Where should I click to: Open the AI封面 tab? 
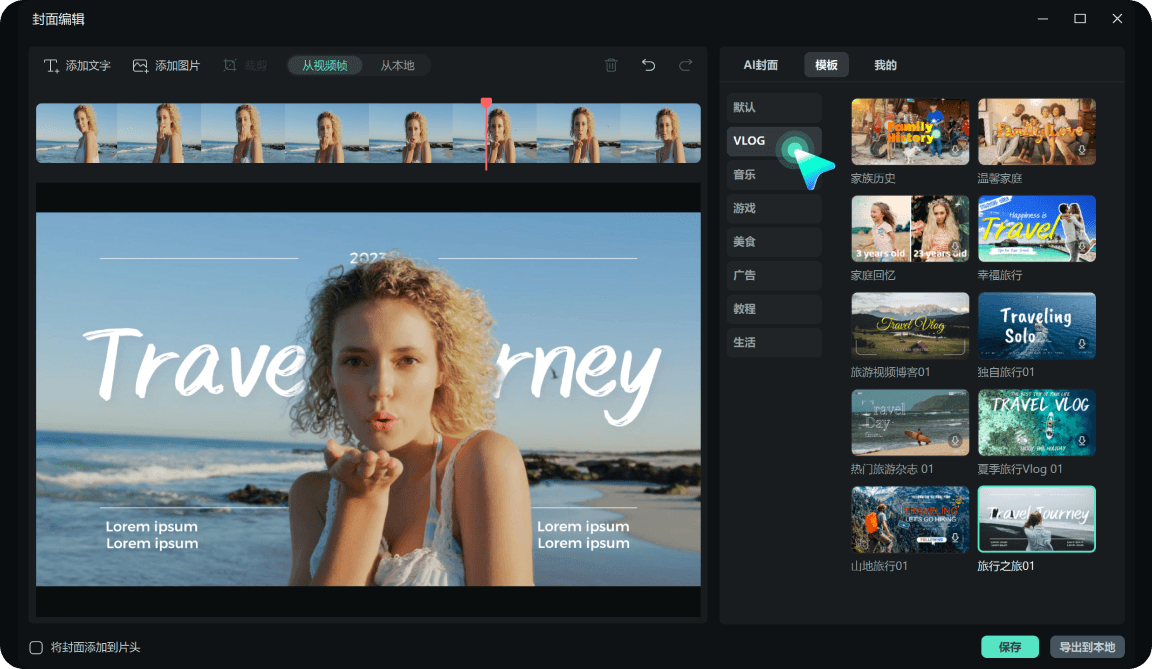click(760, 65)
